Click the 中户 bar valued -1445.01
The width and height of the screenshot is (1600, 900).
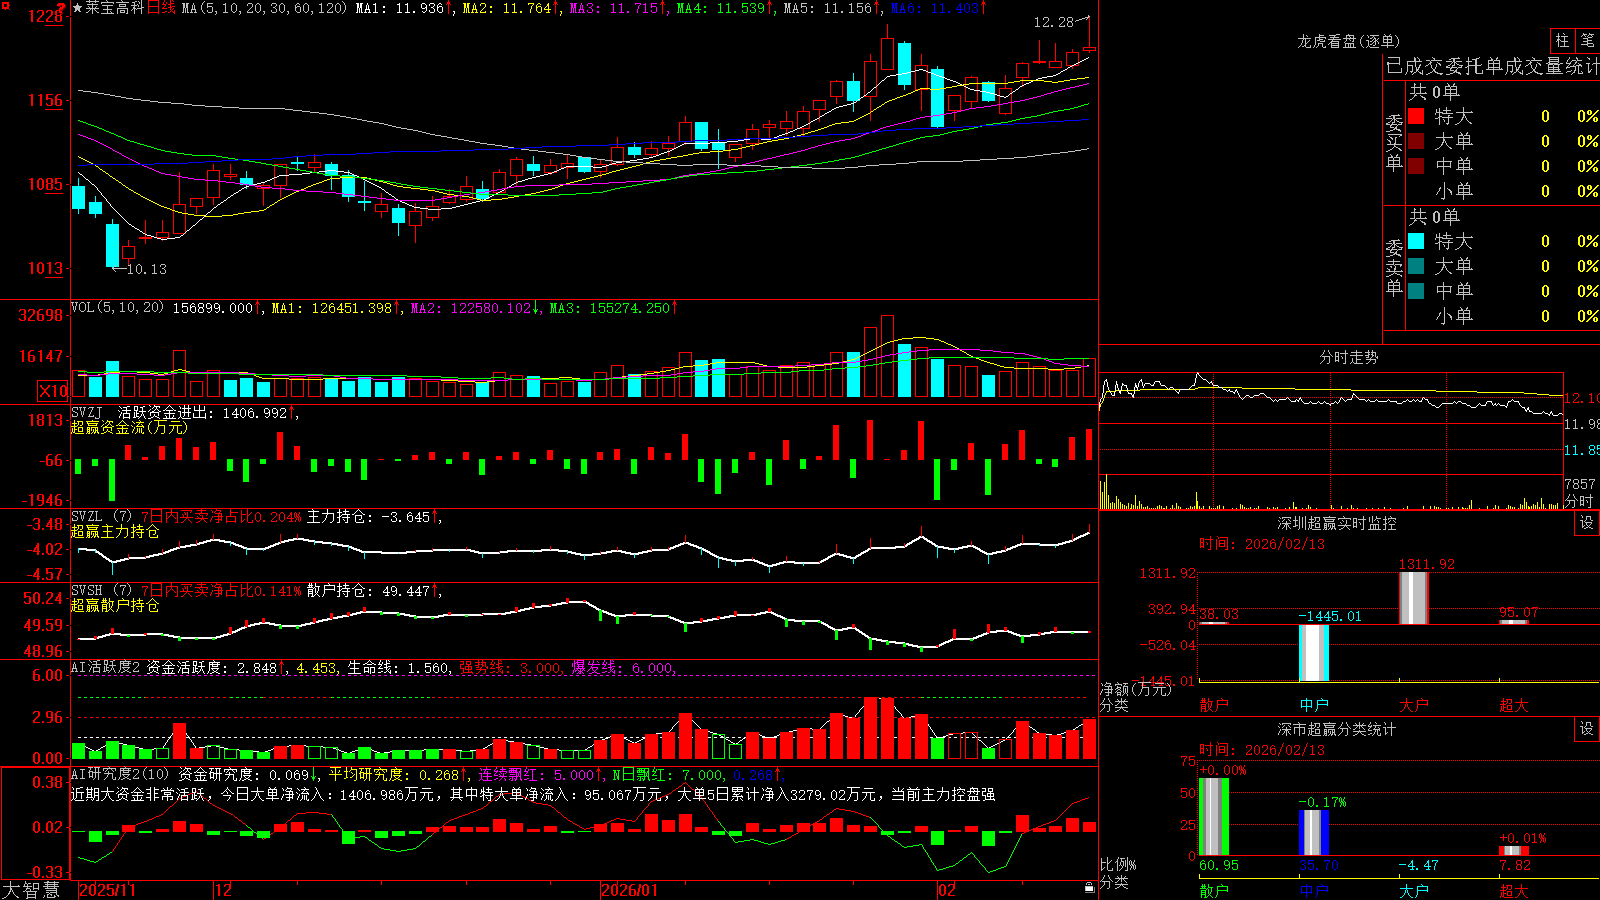pyautogui.click(x=1313, y=653)
